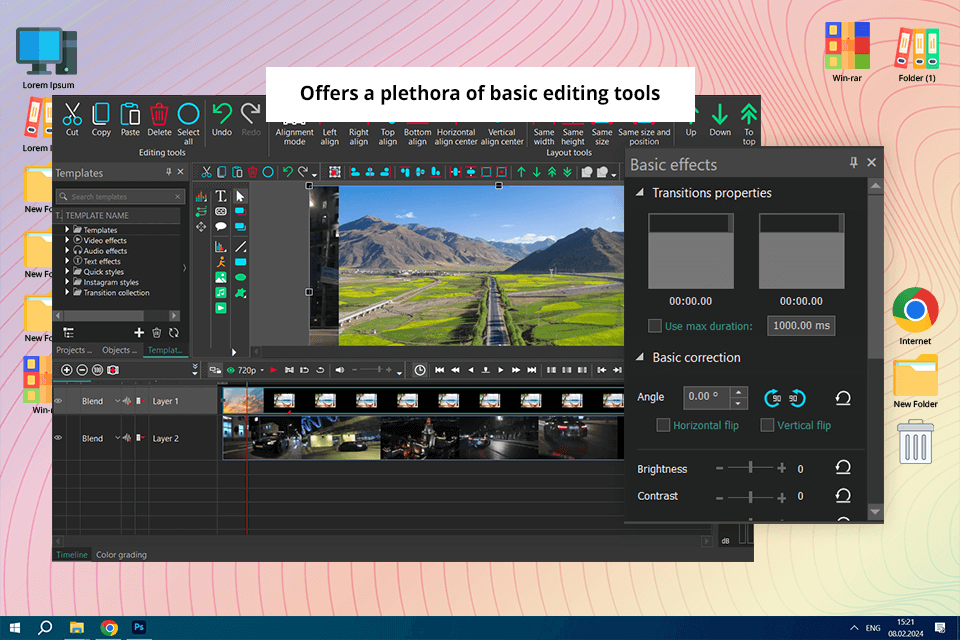This screenshot has height=640, width=960.
Task: Expand the Audio effects tree node
Action: (67, 250)
